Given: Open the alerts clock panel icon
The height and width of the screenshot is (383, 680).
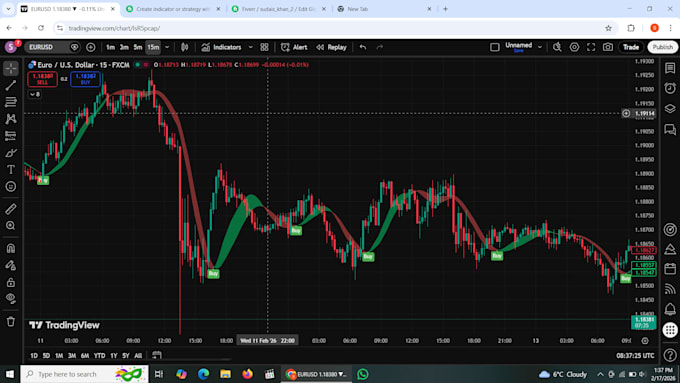Looking at the screenshot, I should [670, 88].
